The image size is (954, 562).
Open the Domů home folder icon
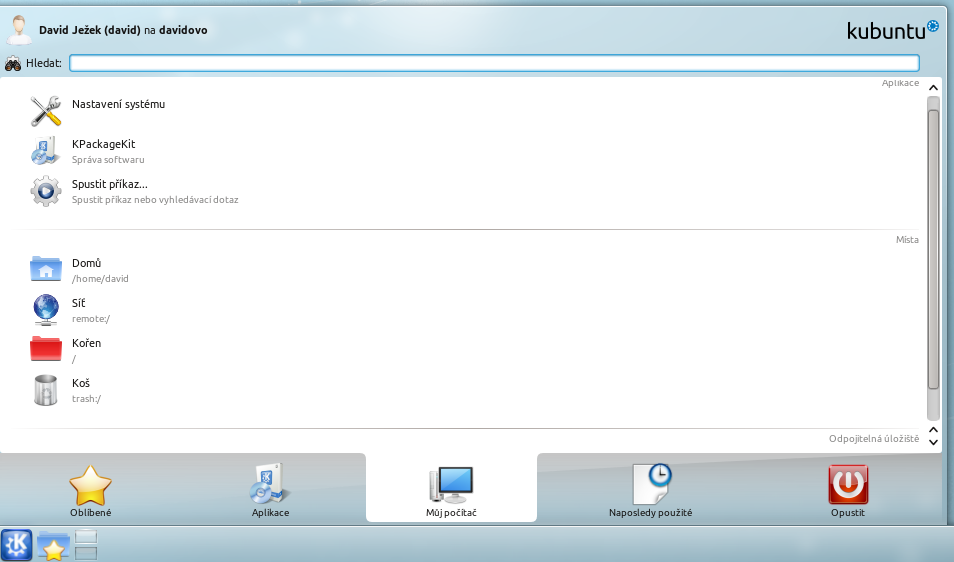(46, 269)
